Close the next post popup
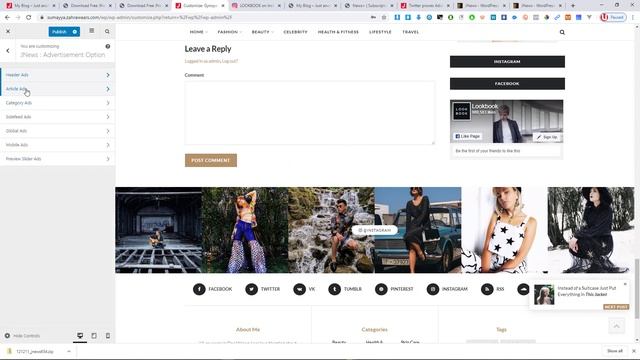Screen dimensions: 640x360 pos(625,284)
